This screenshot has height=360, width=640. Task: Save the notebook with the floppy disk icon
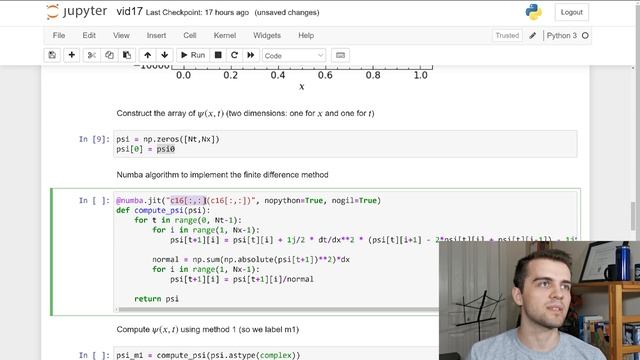(x=52, y=55)
